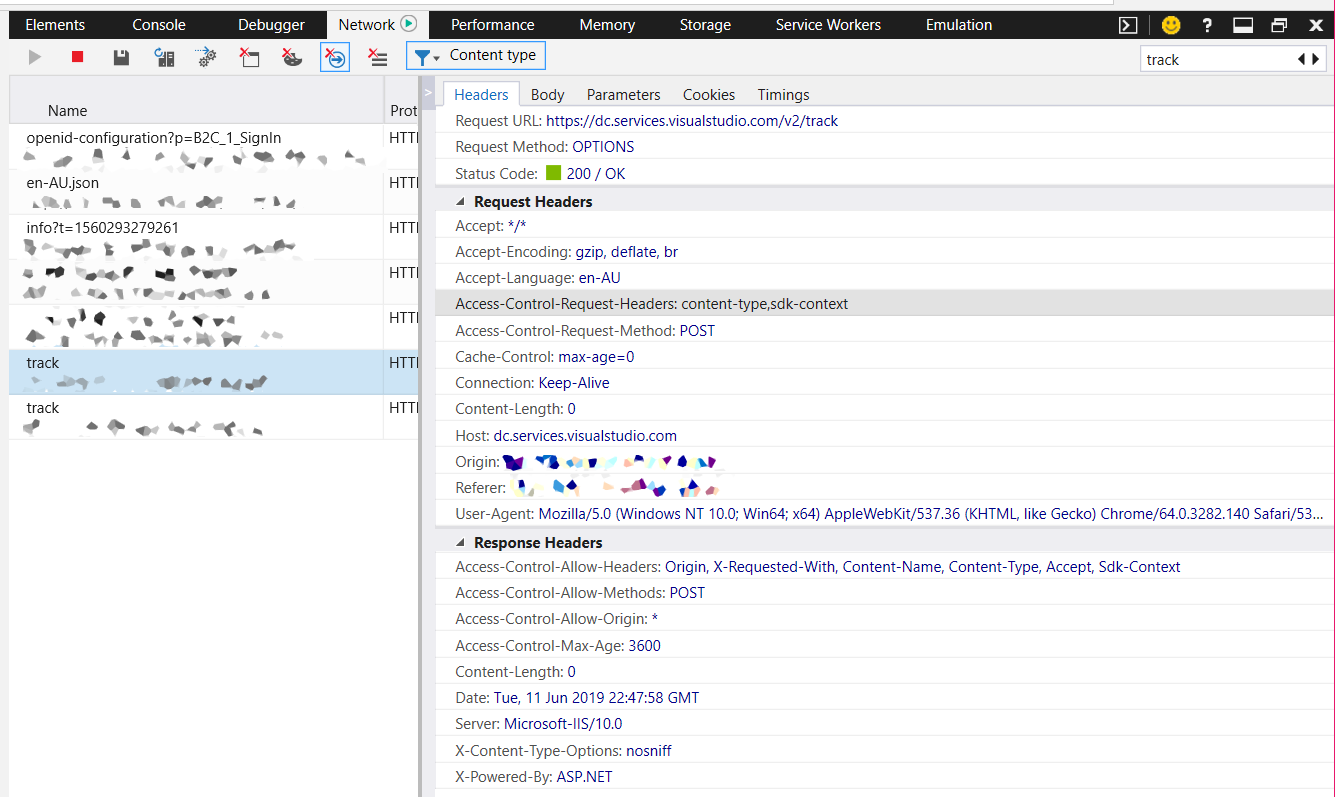Open F12 DevTools help
Image resolution: width=1335 pixels, height=797 pixels.
coord(1207,25)
